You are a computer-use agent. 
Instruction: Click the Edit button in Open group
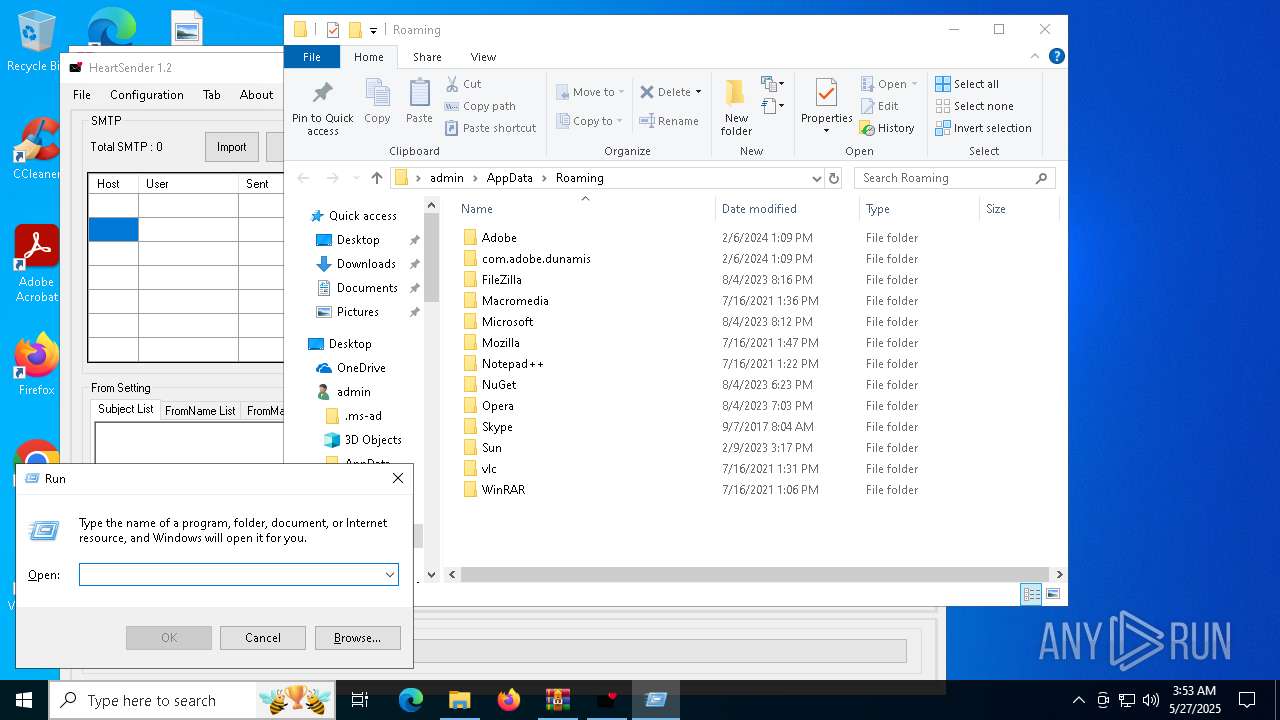880,106
